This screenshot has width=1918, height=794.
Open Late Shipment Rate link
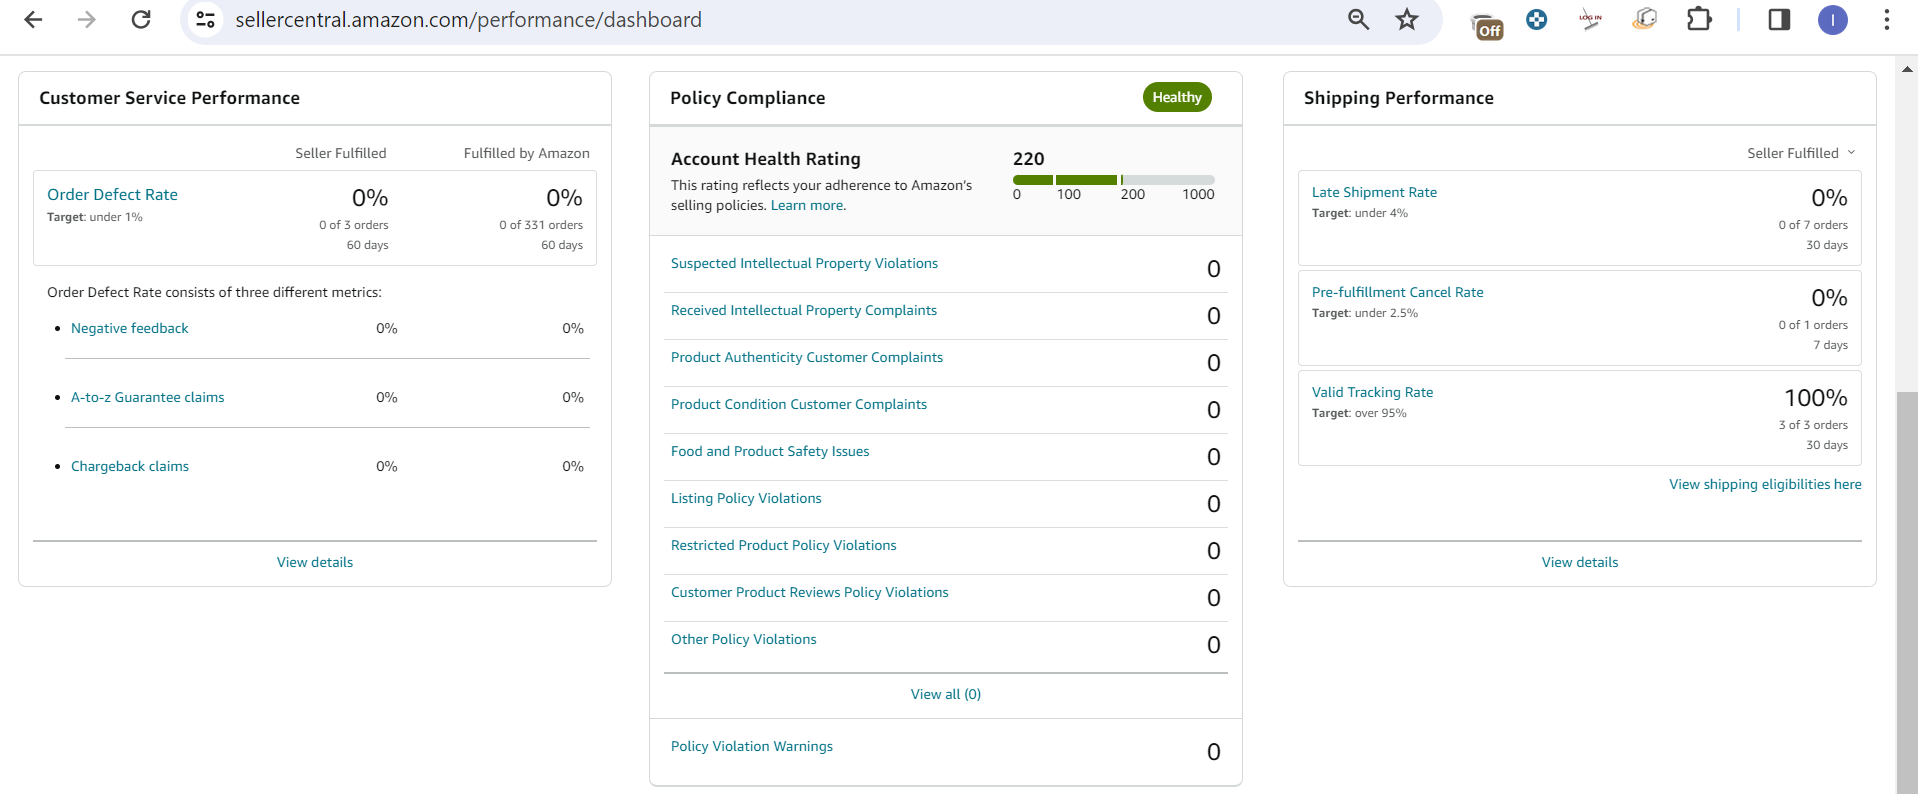pyautogui.click(x=1374, y=192)
